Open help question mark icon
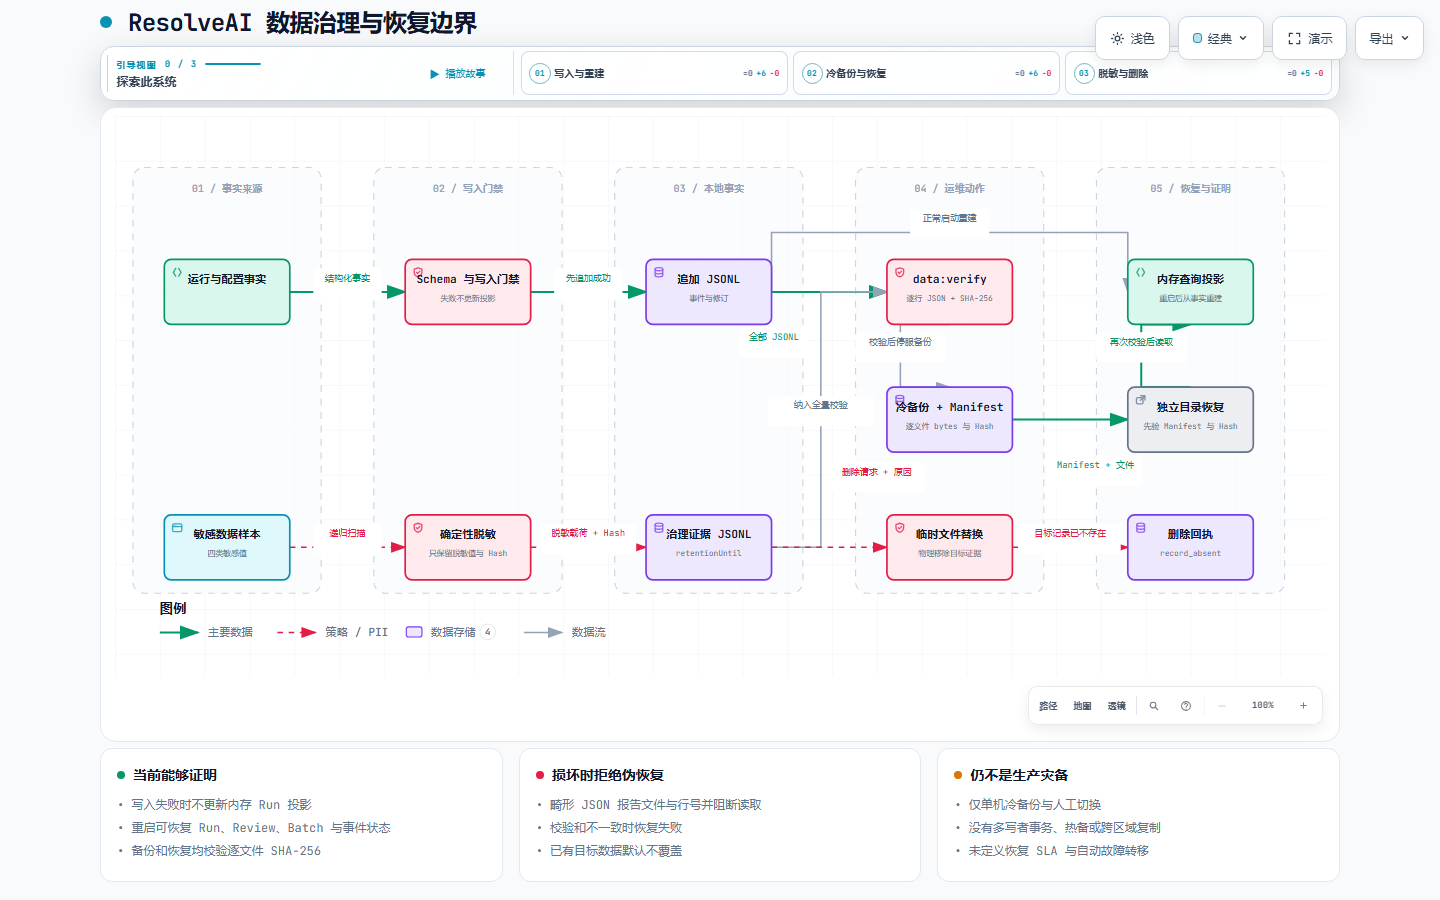 click(x=1186, y=706)
